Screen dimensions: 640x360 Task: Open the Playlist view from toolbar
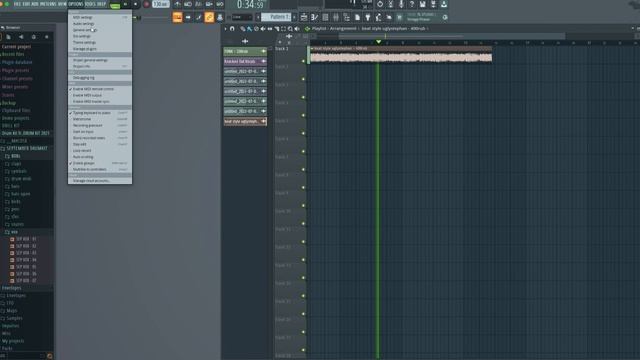click(304, 17)
